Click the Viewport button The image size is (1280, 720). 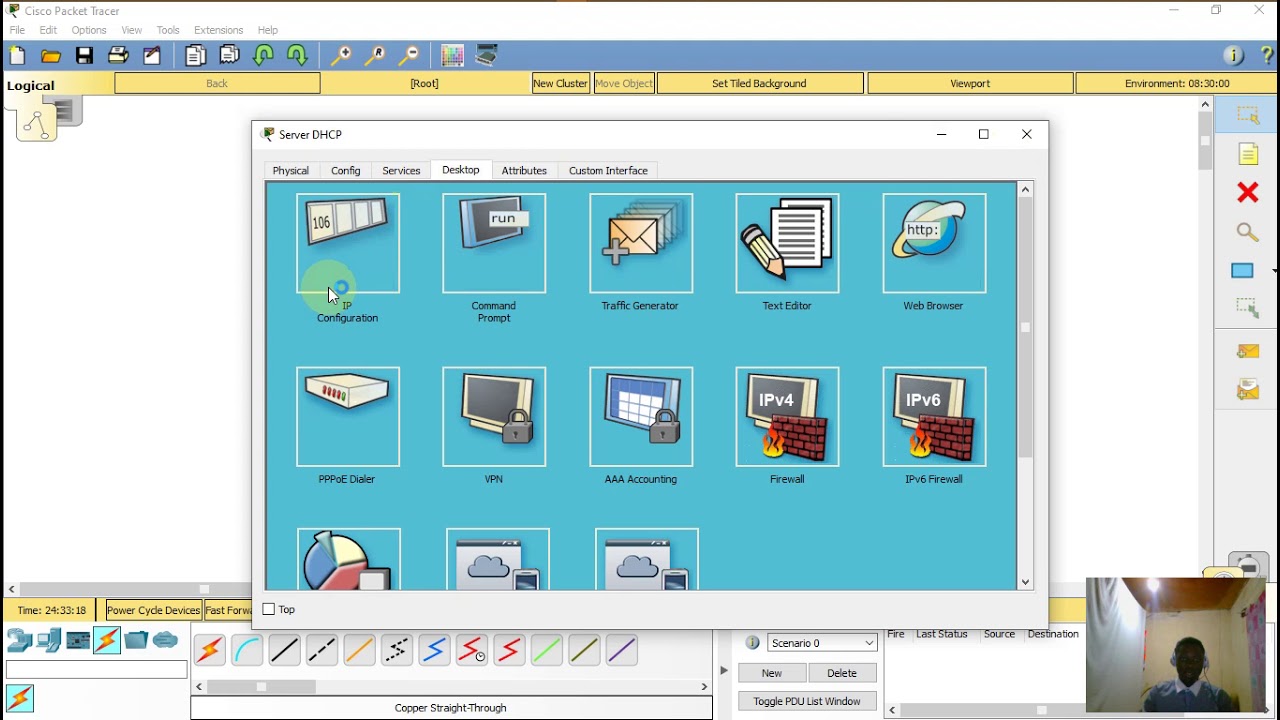[x=970, y=84]
